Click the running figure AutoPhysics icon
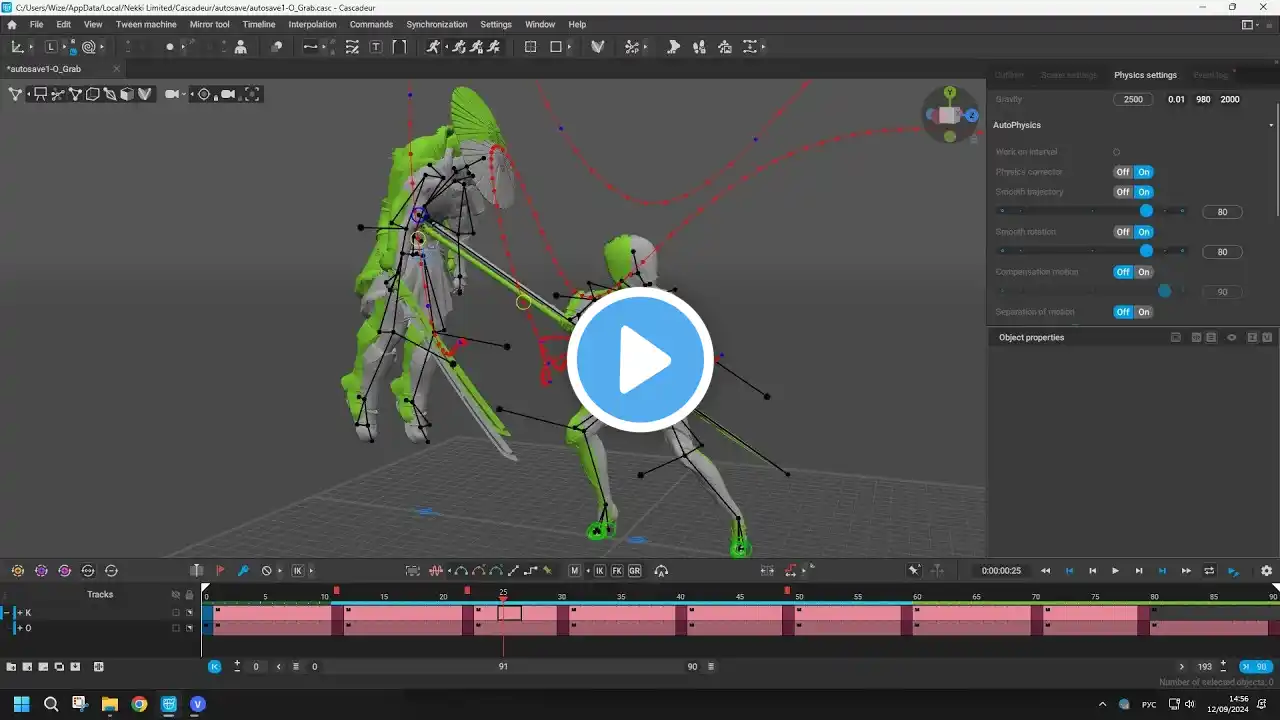The width and height of the screenshot is (1280, 720). (x=433, y=47)
